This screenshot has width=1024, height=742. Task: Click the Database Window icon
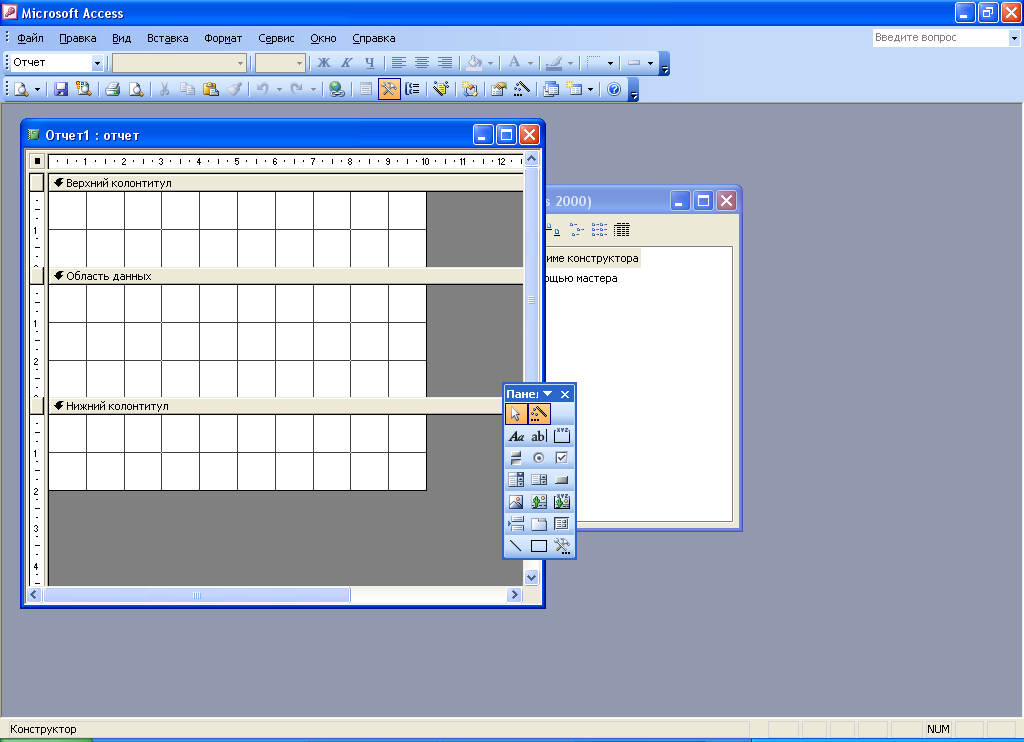tap(551, 89)
